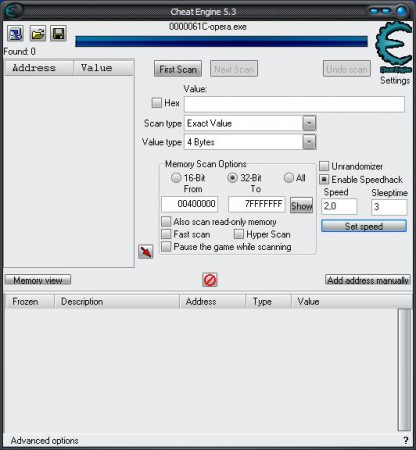Open the Cheat Engine logo settings
Image resolution: width=416 pixels, height=450 pixels.
pyautogui.click(x=394, y=47)
